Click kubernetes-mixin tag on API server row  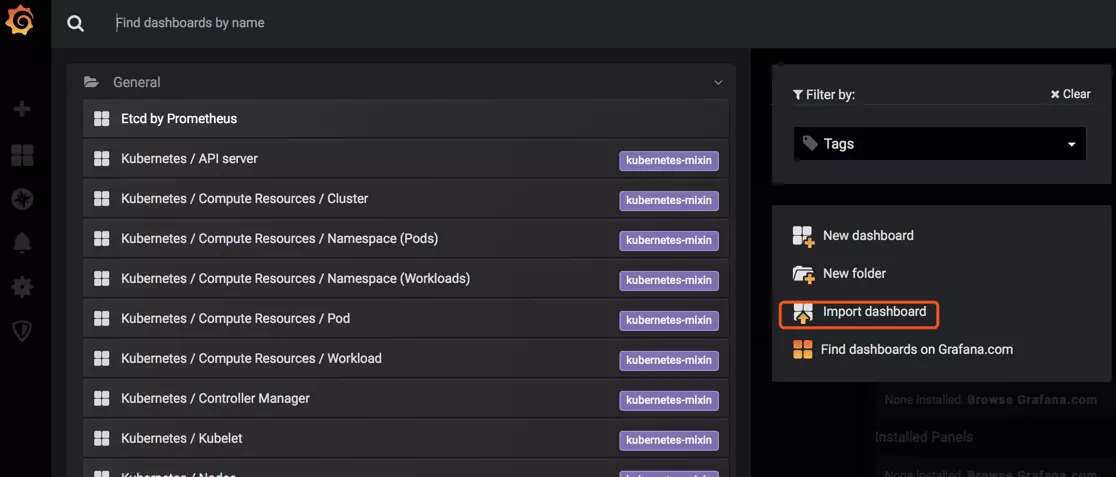[668, 161]
